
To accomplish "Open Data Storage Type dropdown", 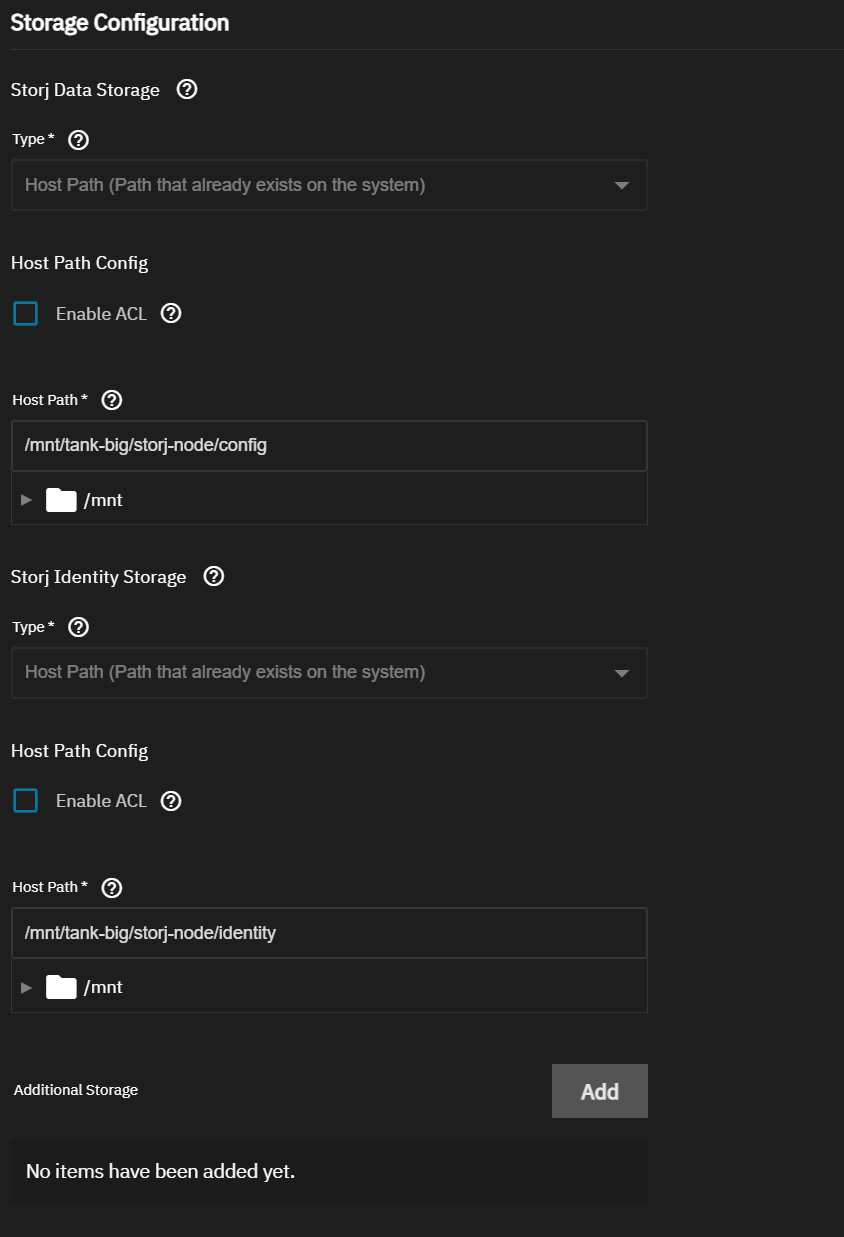I will [x=329, y=185].
